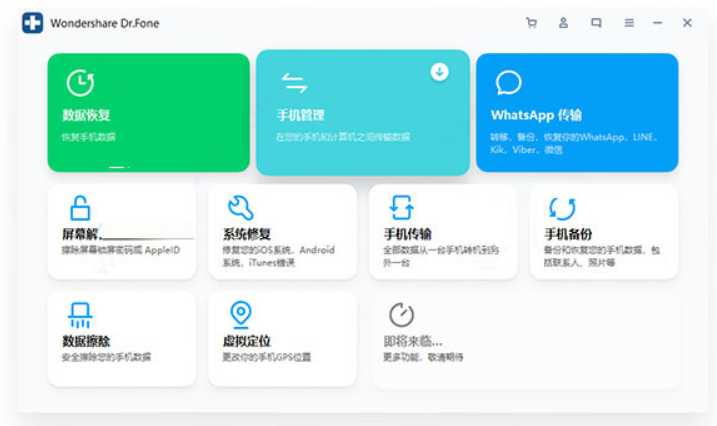
Task: Select the 系统修复 title text
Action: pyautogui.click(x=247, y=234)
